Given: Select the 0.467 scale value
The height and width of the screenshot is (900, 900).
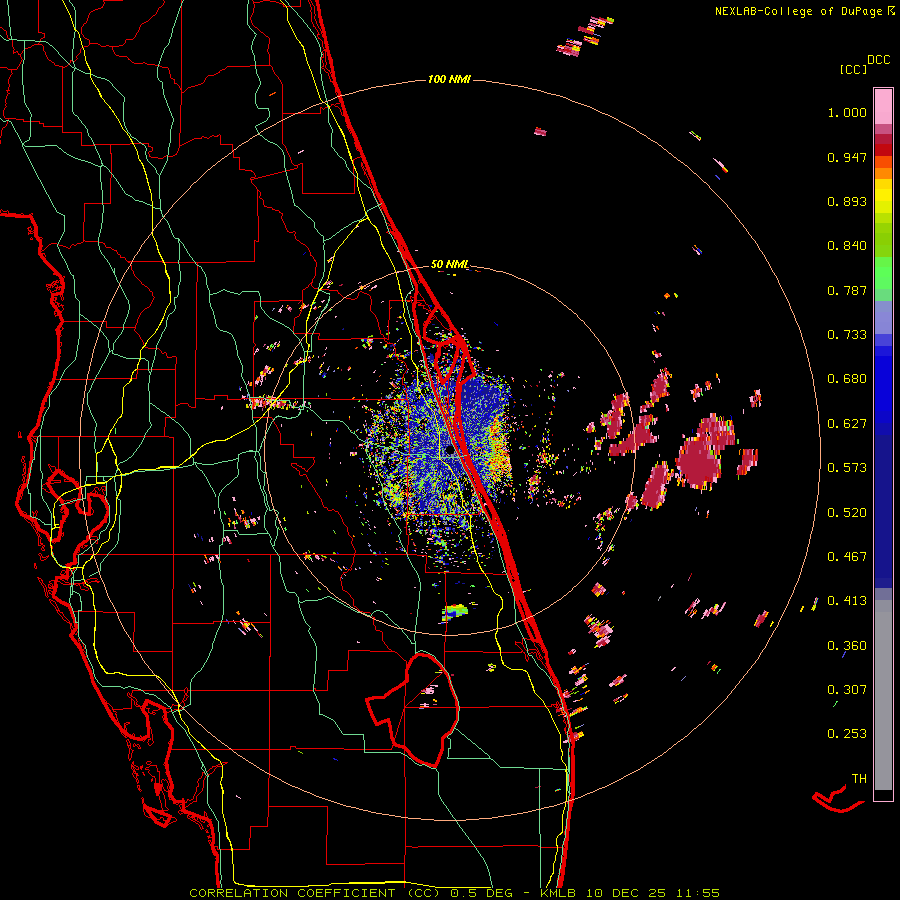Looking at the screenshot, I should click(x=847, y=557).
